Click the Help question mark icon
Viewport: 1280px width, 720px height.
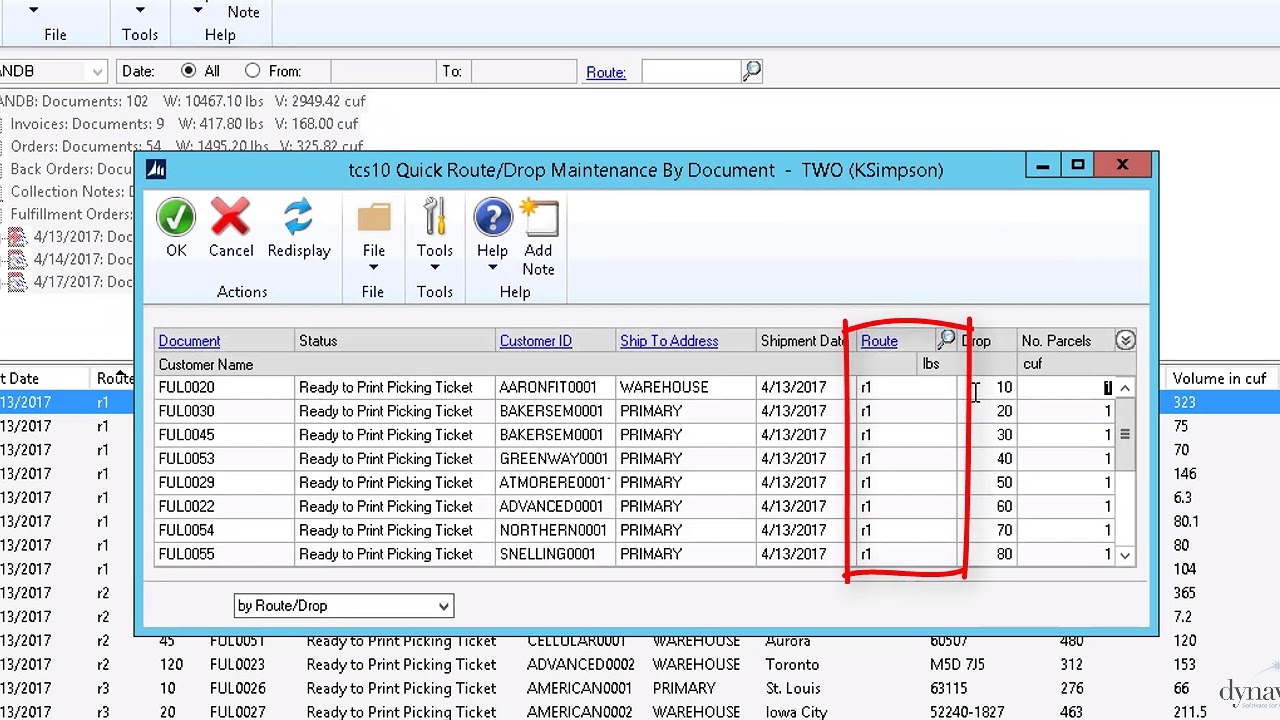pos(492,218)
